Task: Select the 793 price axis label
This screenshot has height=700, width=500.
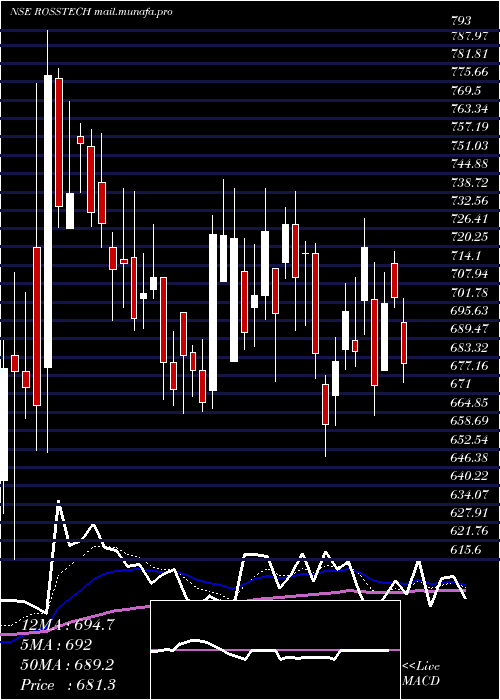Action: [462, 21]
